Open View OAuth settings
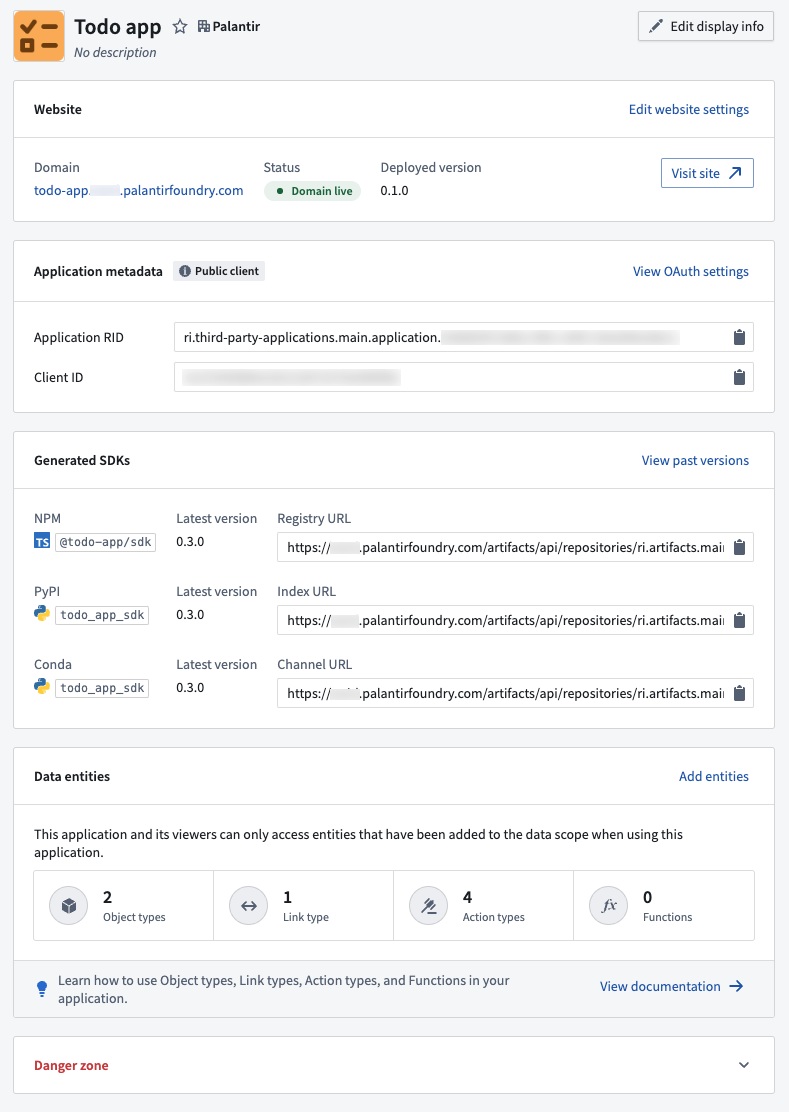The width and height of the screenshot is (789, 1112). [690, 272]
